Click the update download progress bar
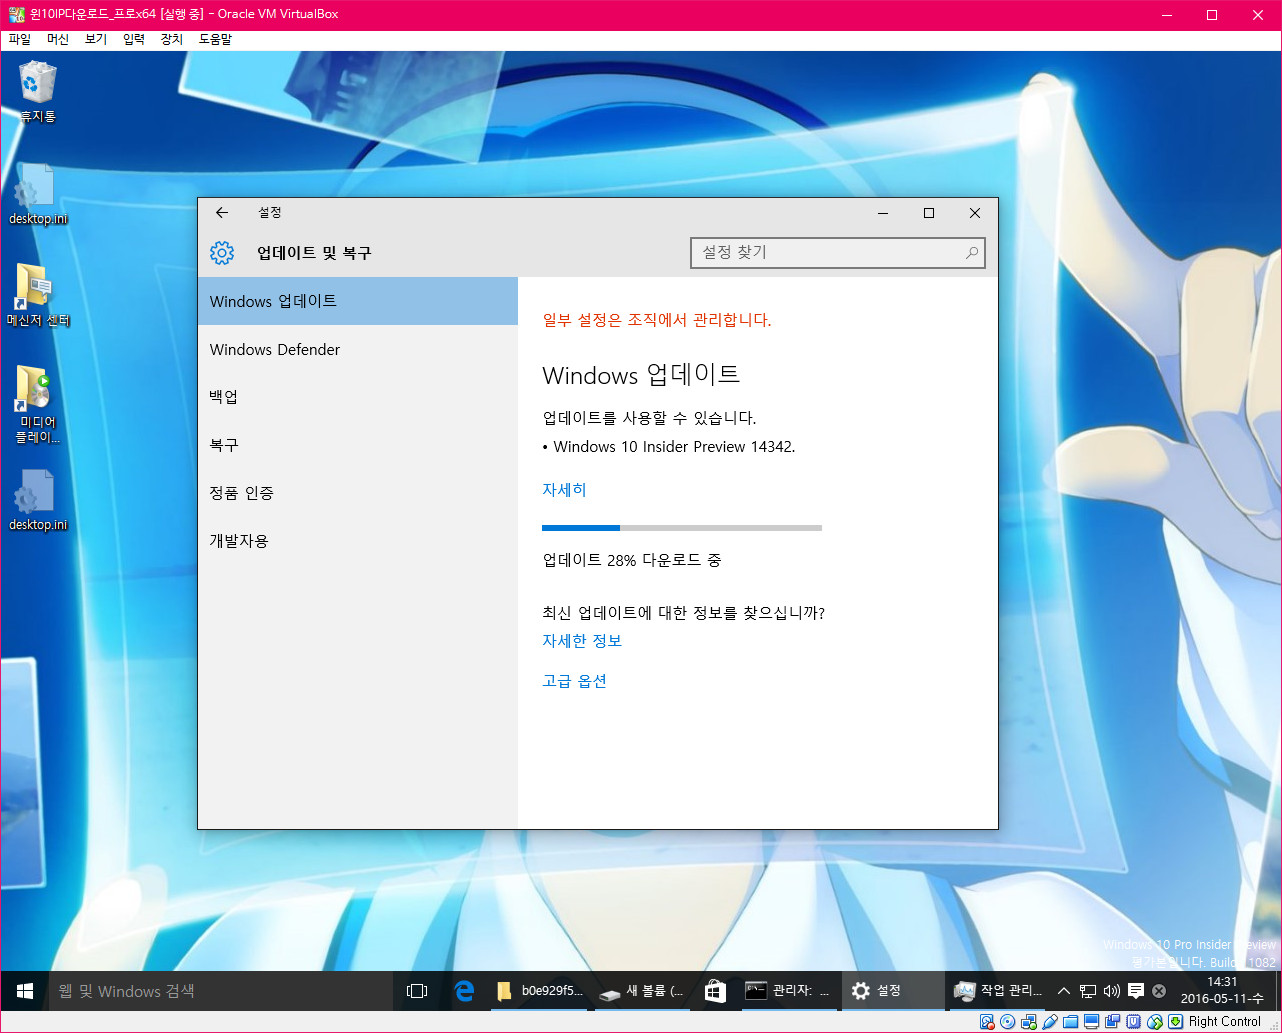The image size is (1282, 1033). tap(682, 527)
